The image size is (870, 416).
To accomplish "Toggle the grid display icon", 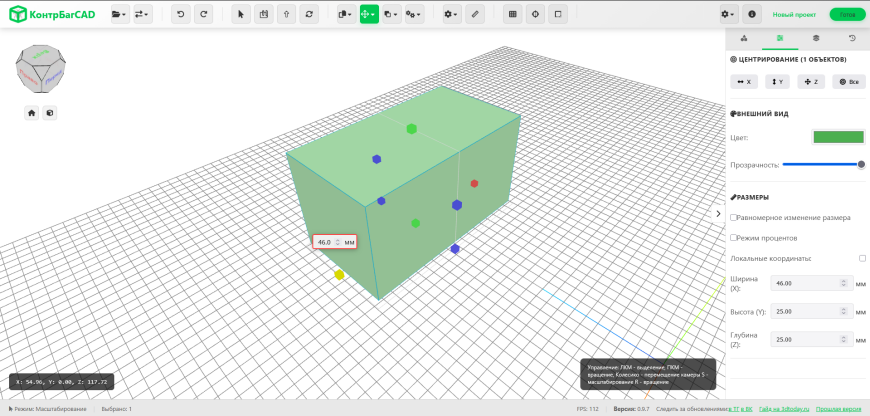I will click(513, 14).
